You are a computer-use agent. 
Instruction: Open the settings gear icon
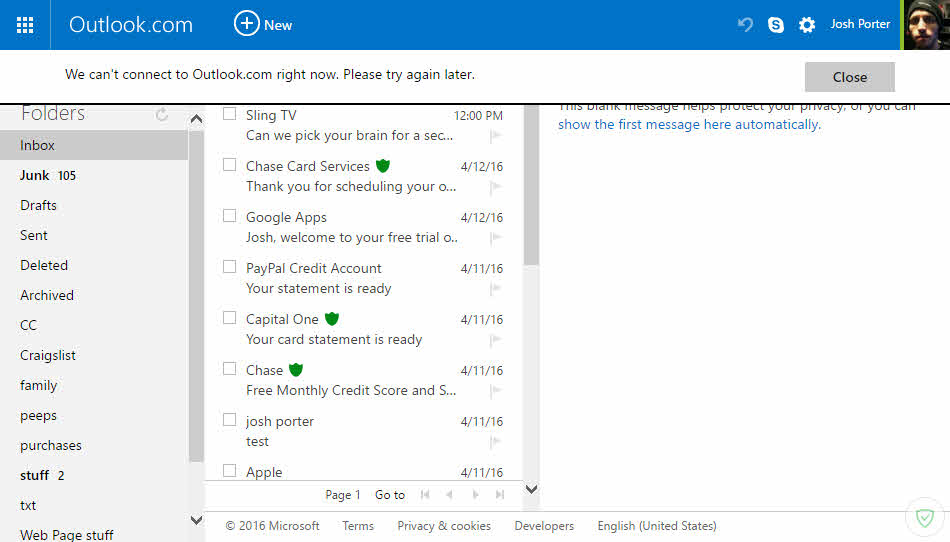pyautogui.click(x=807, y=25)
